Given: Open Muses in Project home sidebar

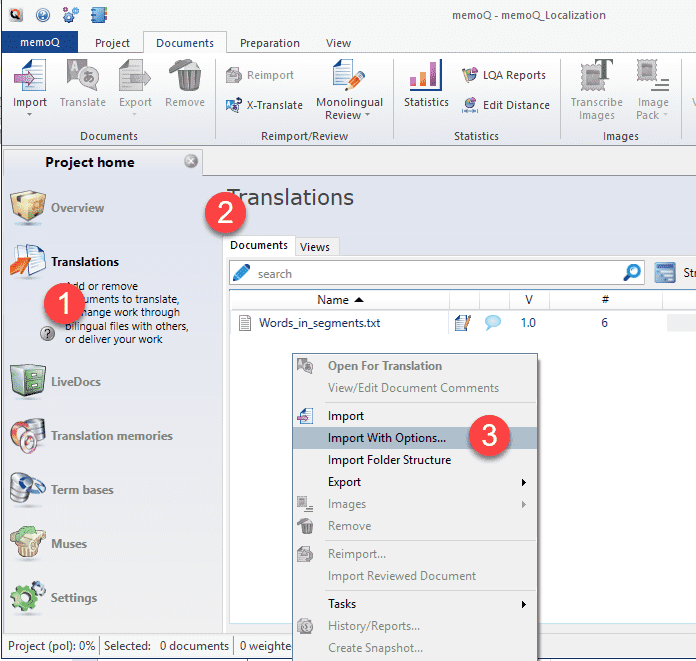Looking at the screenshot, I should [49, 544].
